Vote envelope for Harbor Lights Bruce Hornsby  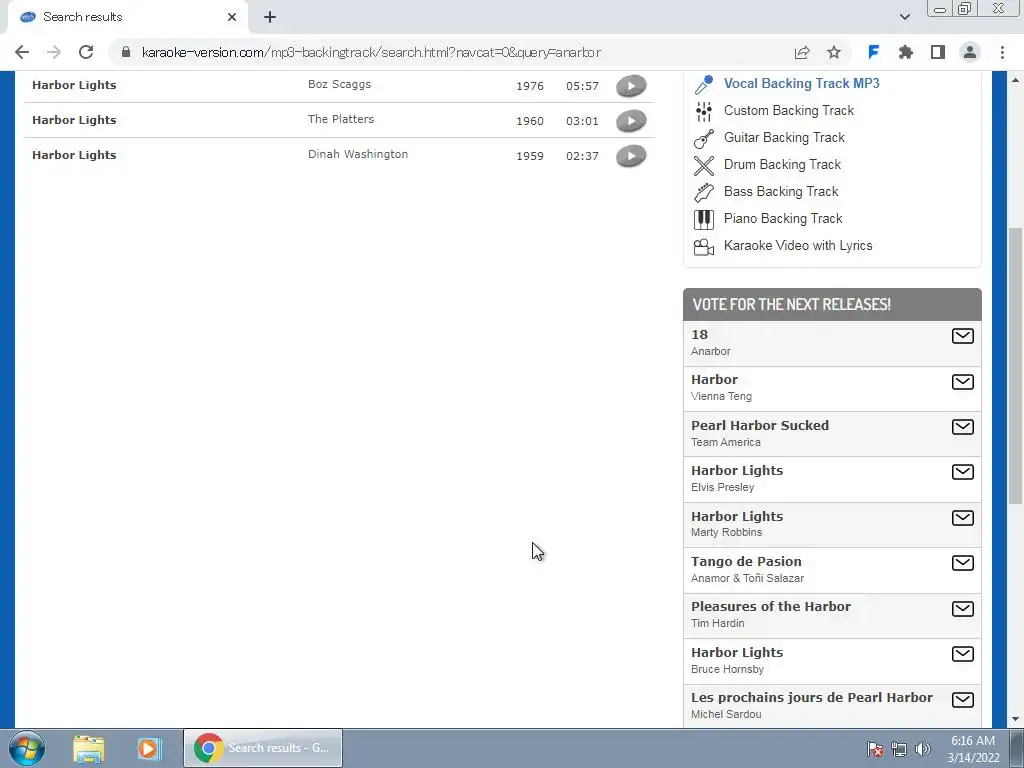(963, 653)
